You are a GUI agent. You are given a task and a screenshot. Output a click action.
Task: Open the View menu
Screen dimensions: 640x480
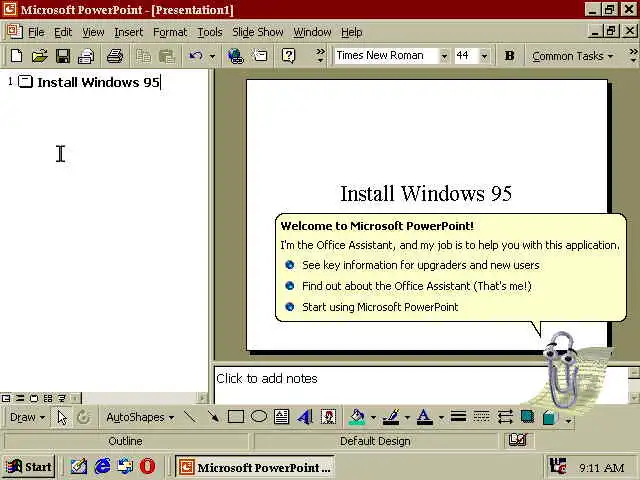coord(93,32)
